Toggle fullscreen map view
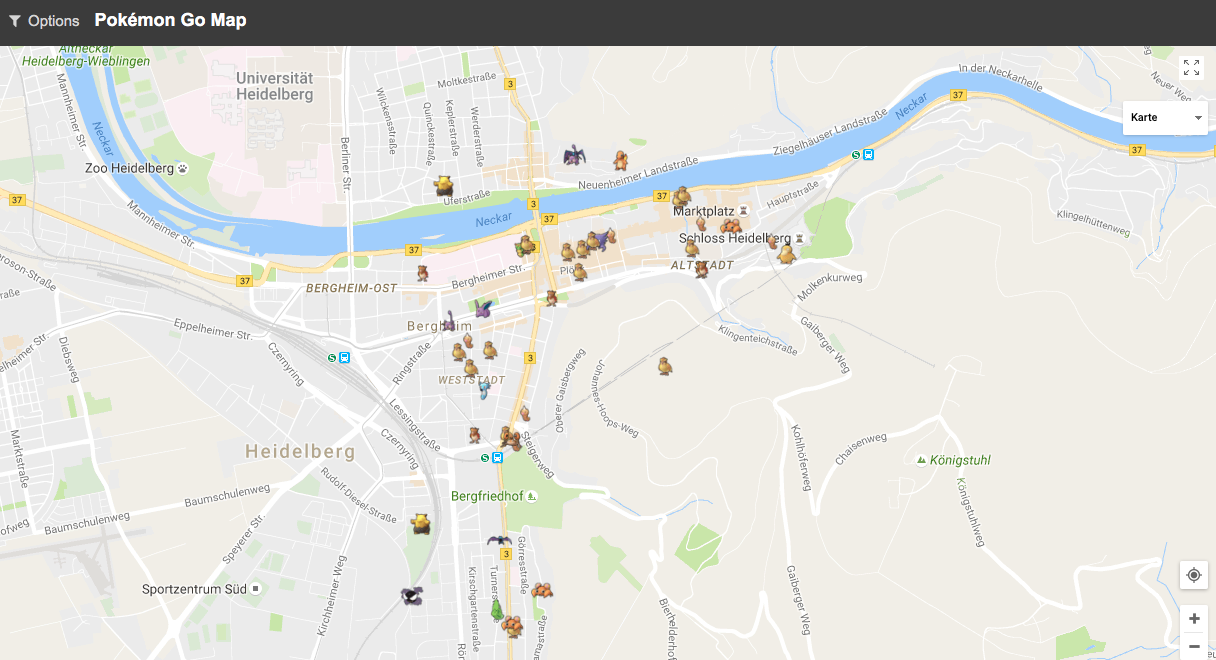This screenshot has height=660, width=1216. click(1191, 68)
